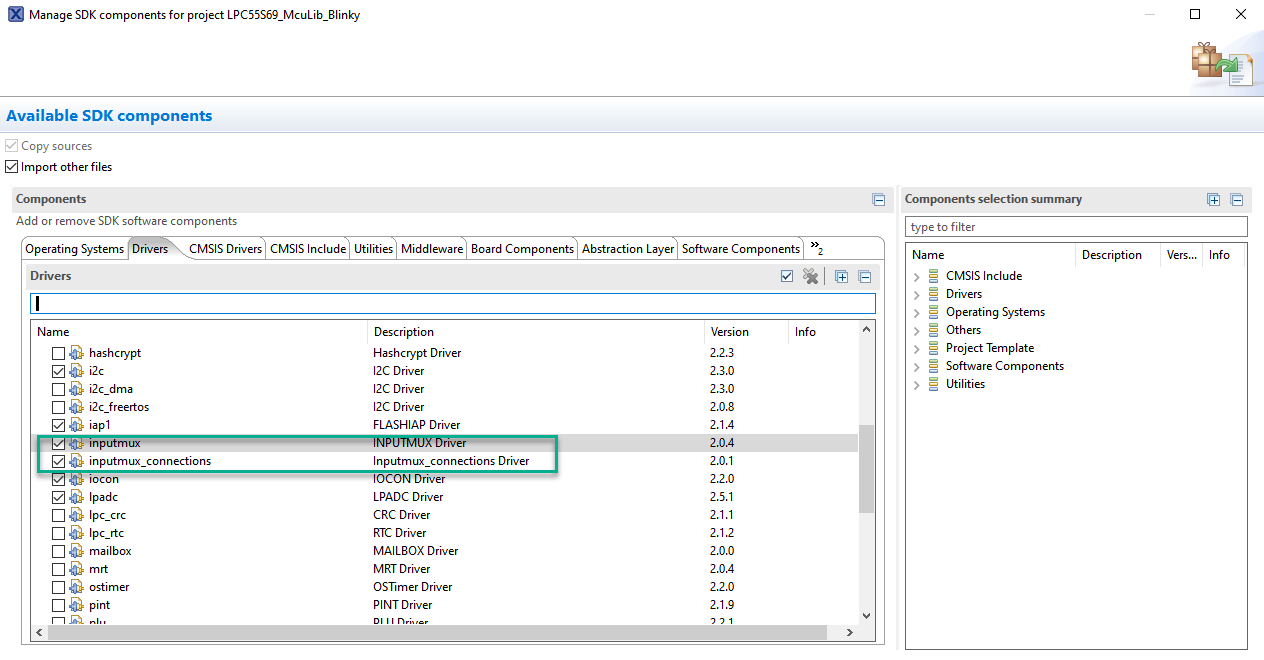The width and height of the screenshot is (1264, 660).
Task: Click the SDK package icon in the banner
Action: (x=1222, y=62)
